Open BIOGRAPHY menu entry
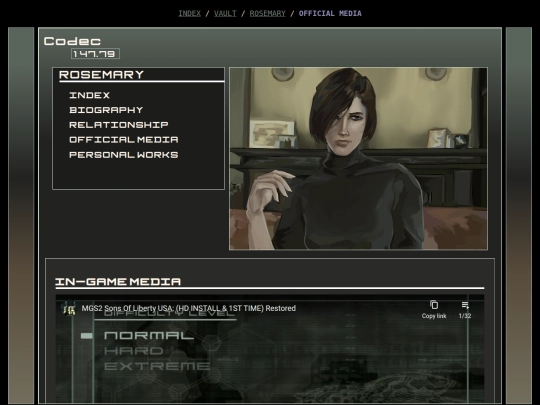The width and height of the screenshot is (540, 405). pyautogui.click(x=106, y=110)
